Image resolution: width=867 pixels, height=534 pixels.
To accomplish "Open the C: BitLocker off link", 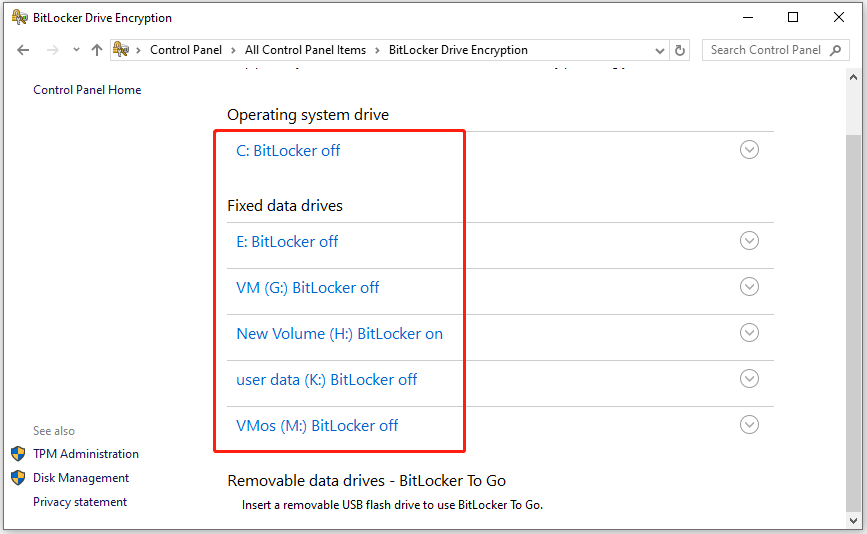I will (288, 150).
